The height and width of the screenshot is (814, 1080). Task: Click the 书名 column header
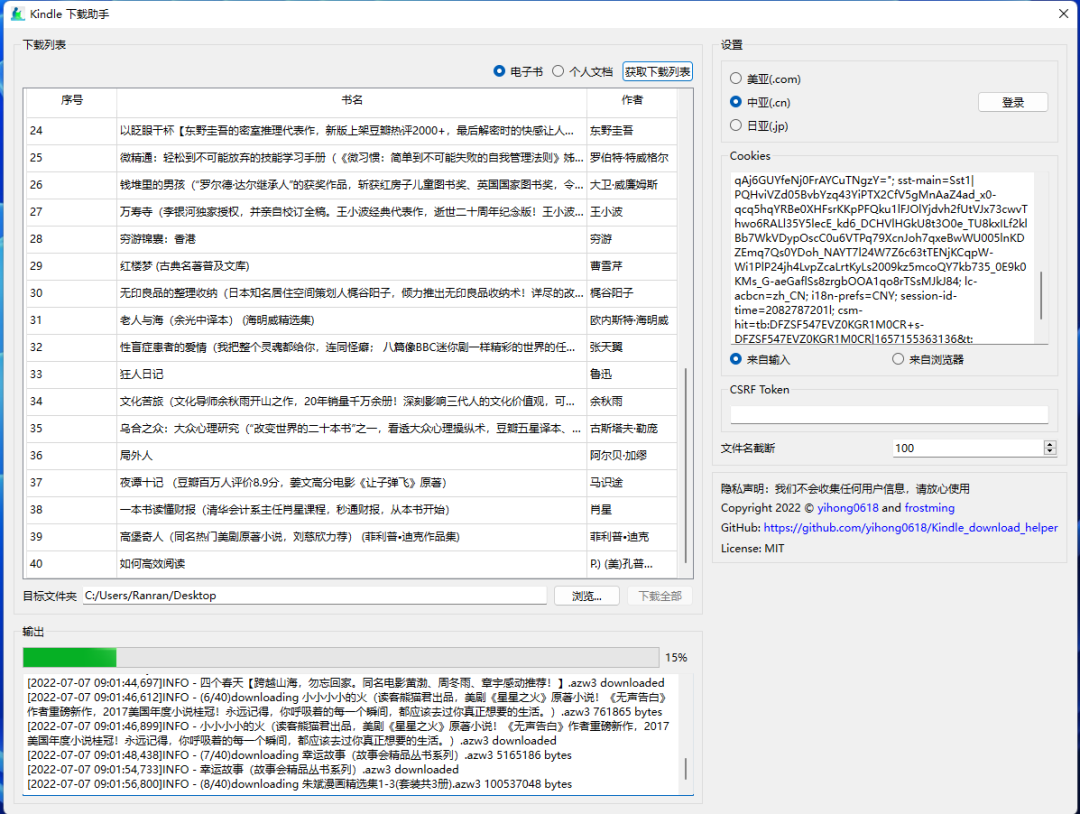coord(352,100)
